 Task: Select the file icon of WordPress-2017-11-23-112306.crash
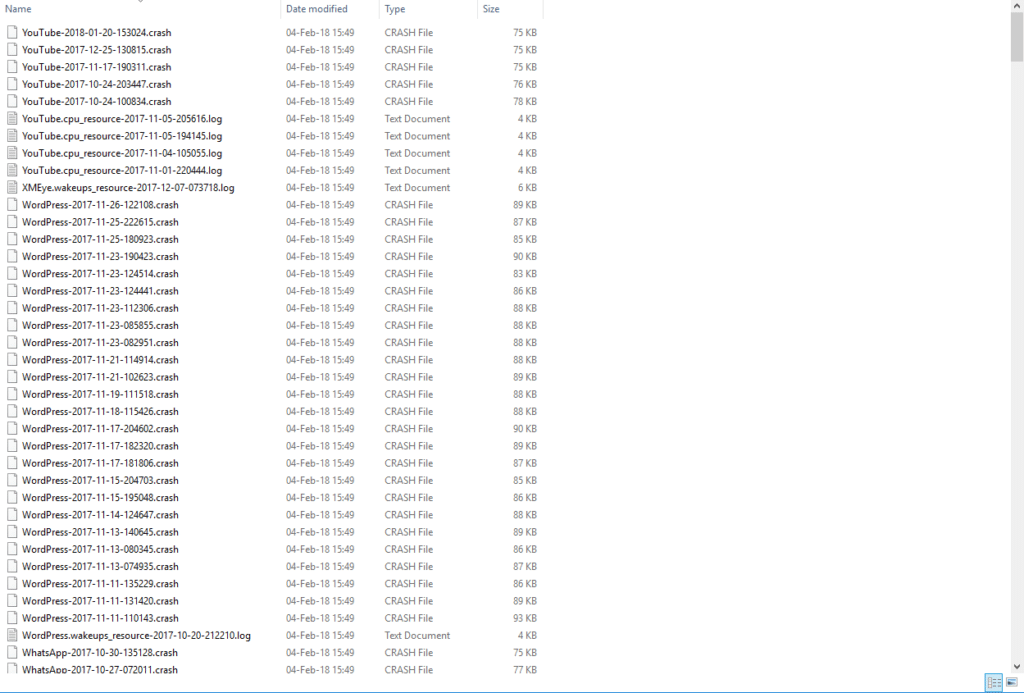(12, 308)
